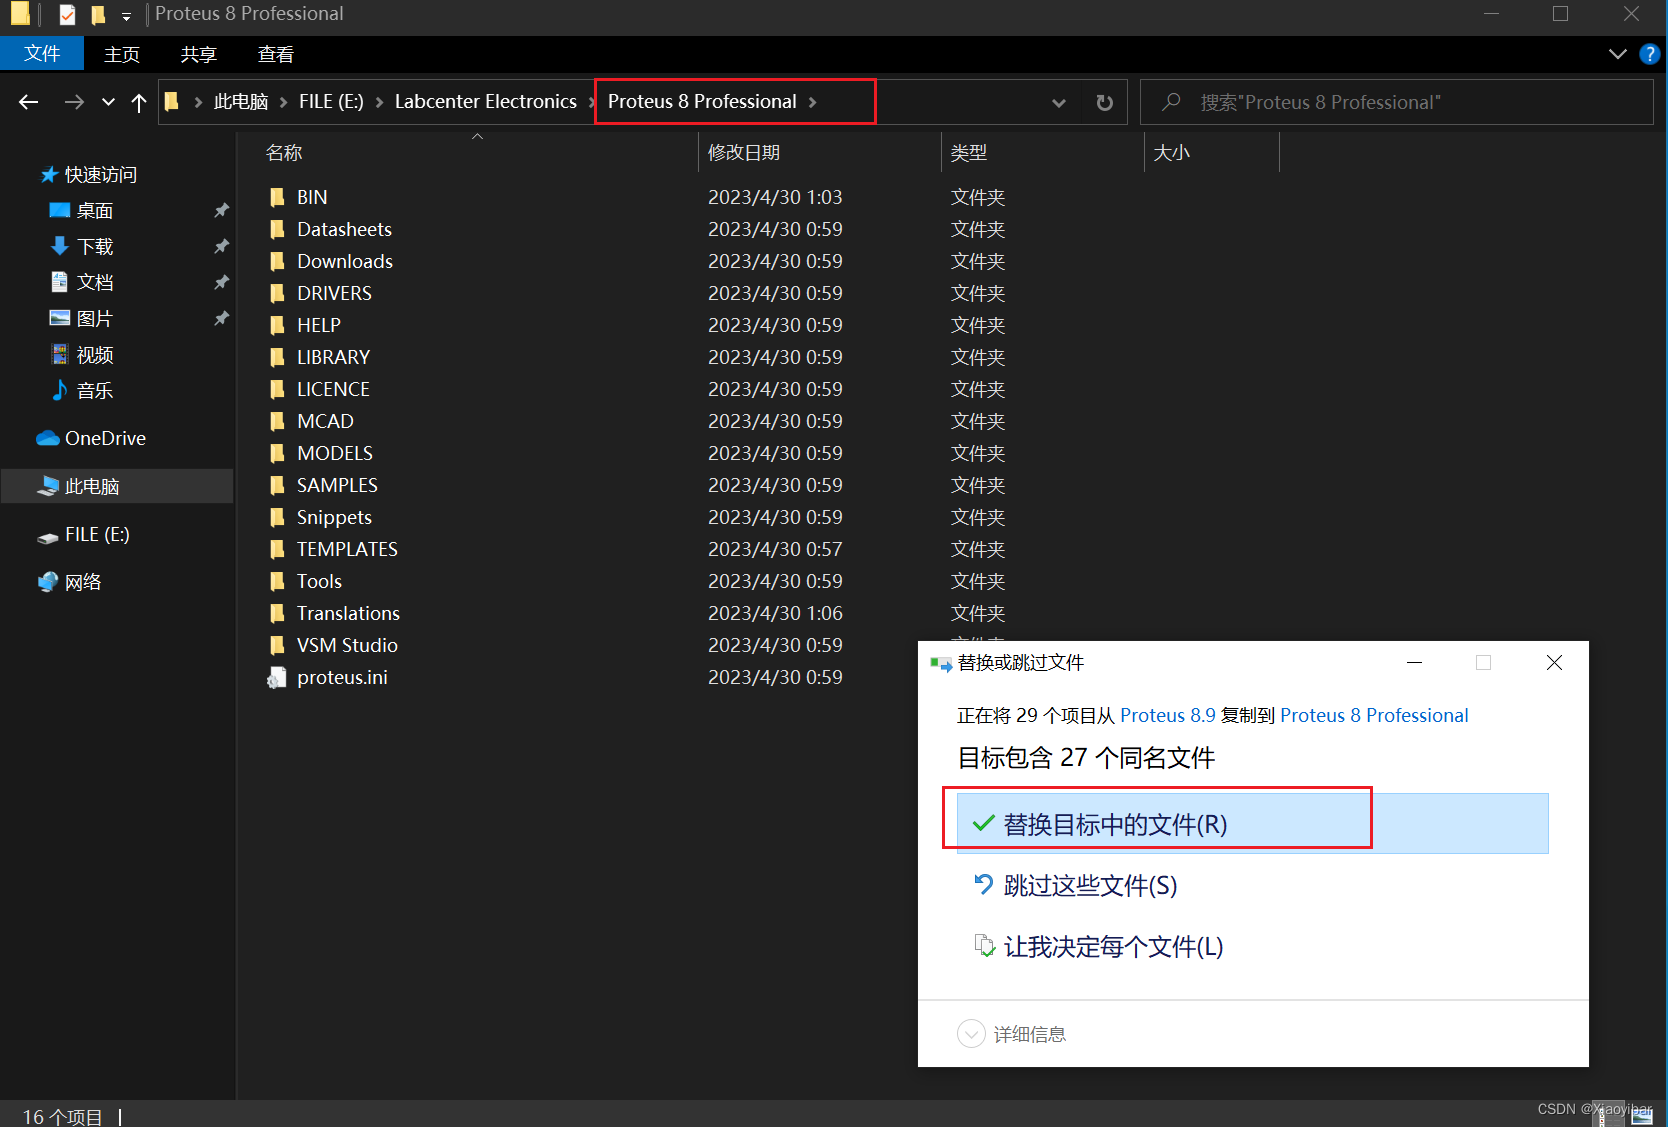Select 此电脑 in the address breadcrumb

pos(241,102)
